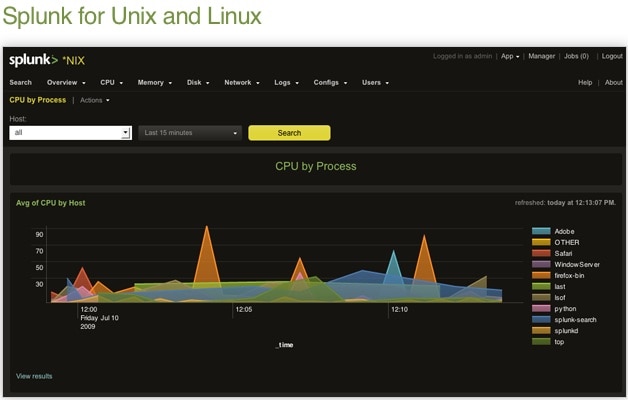Click the Adobe legend color swatch
628x400 pixels.
click(541, 231)
